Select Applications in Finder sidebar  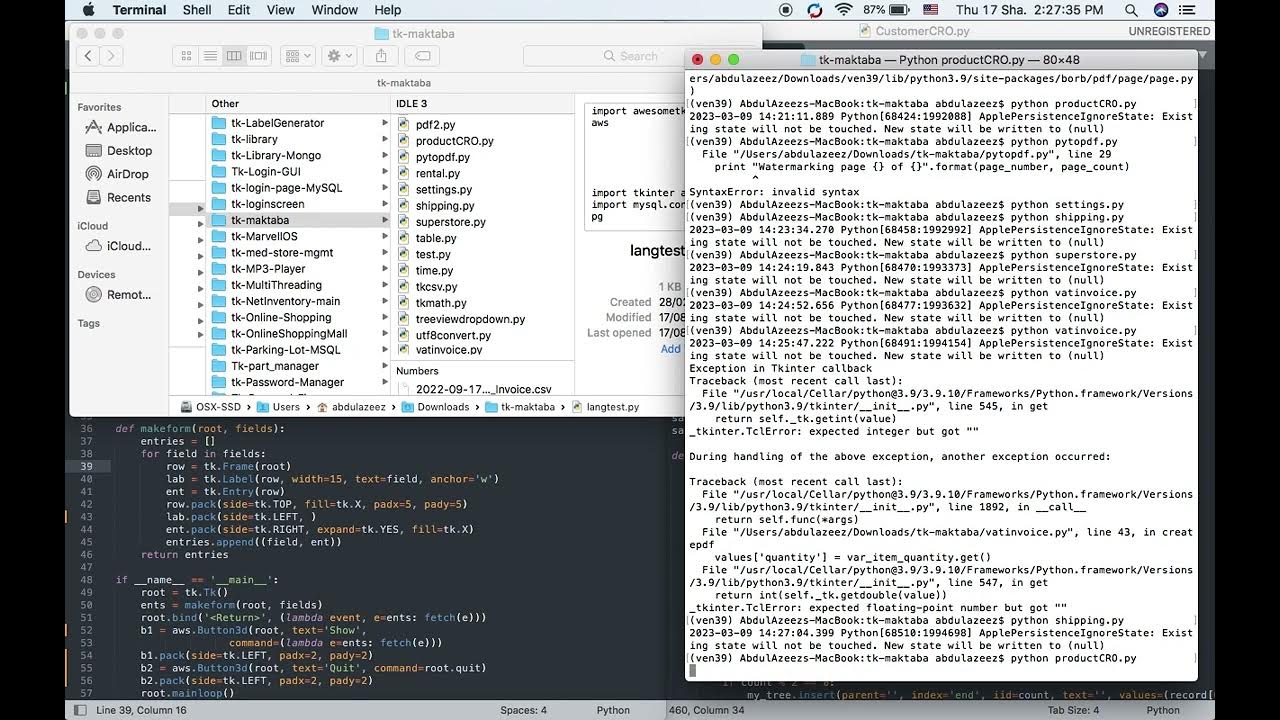tap(120, 127)
